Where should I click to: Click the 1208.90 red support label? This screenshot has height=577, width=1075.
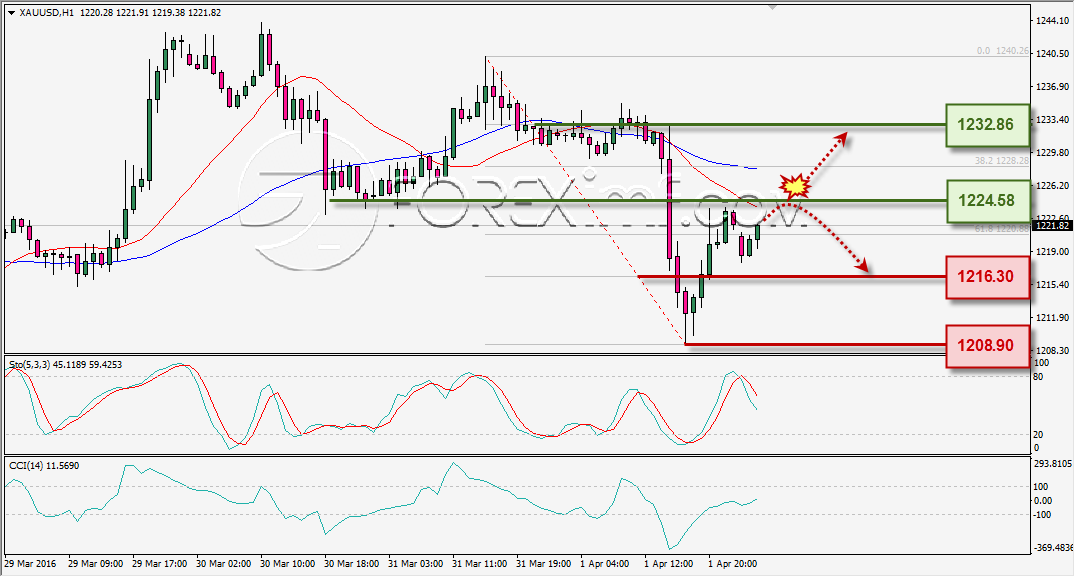point(987,345)
